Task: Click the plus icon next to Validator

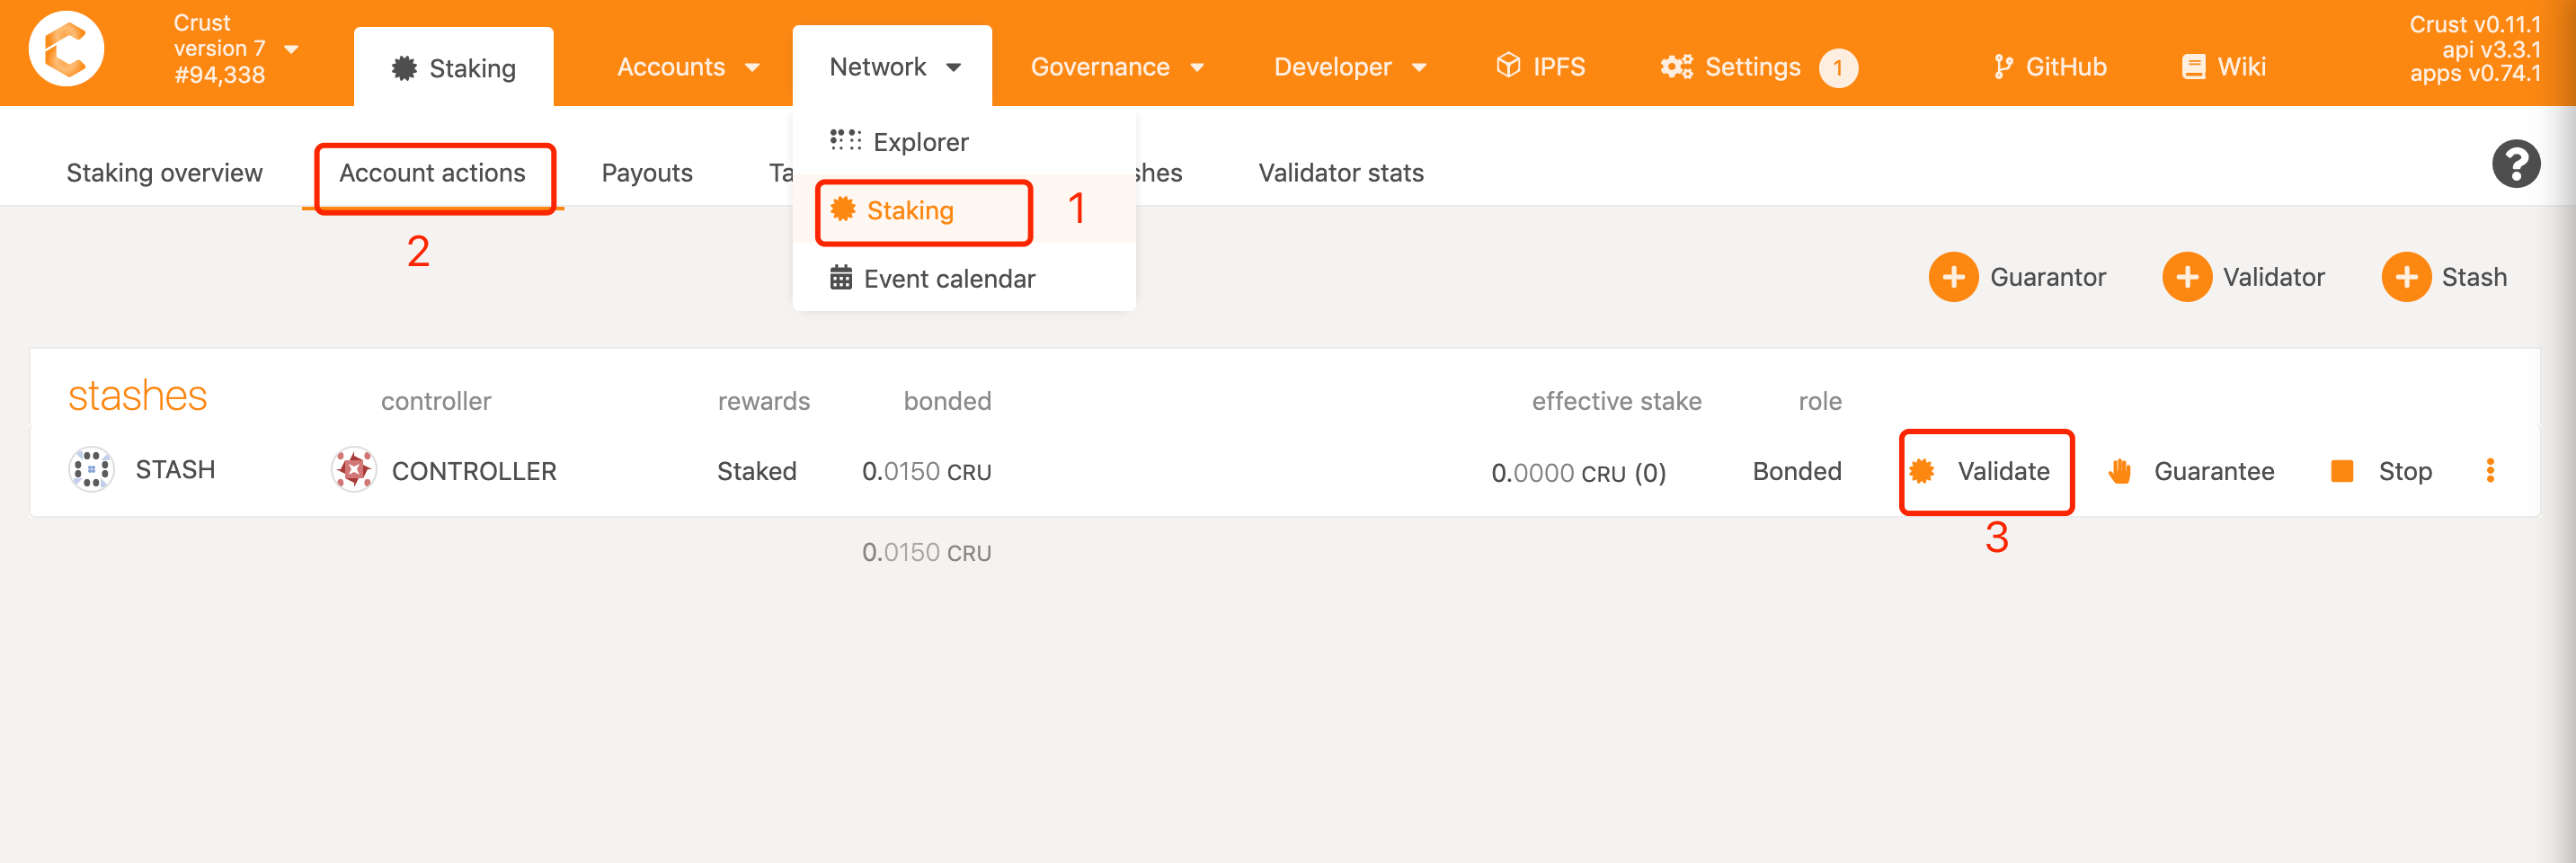Action: [2187, 277]
